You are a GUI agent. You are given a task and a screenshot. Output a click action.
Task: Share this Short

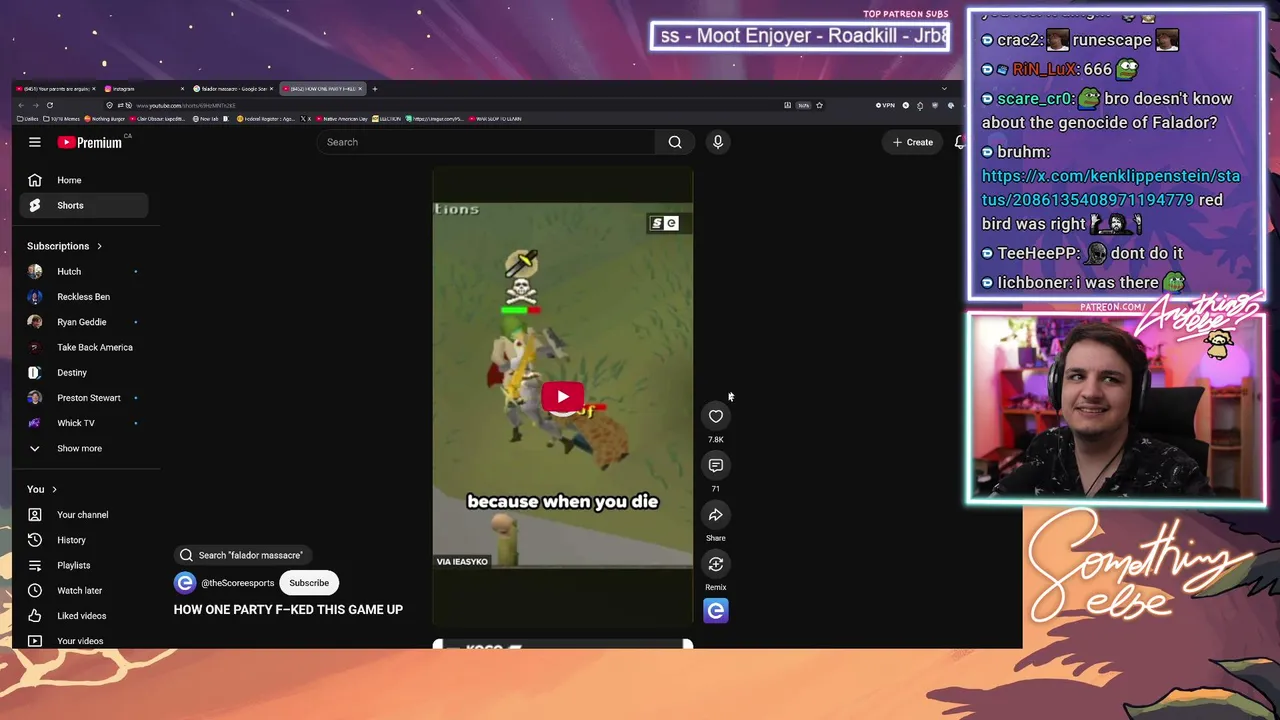pos(716,515)
